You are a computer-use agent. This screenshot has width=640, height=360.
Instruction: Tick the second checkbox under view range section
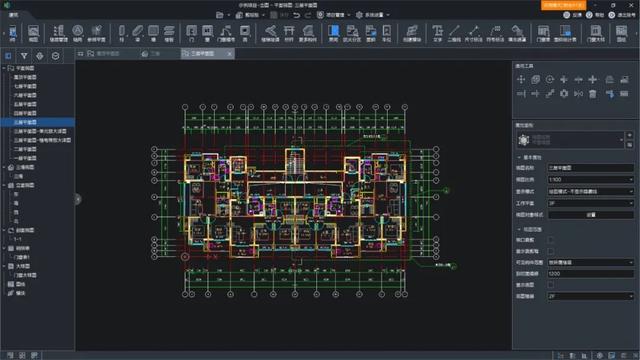click(551, 251)
